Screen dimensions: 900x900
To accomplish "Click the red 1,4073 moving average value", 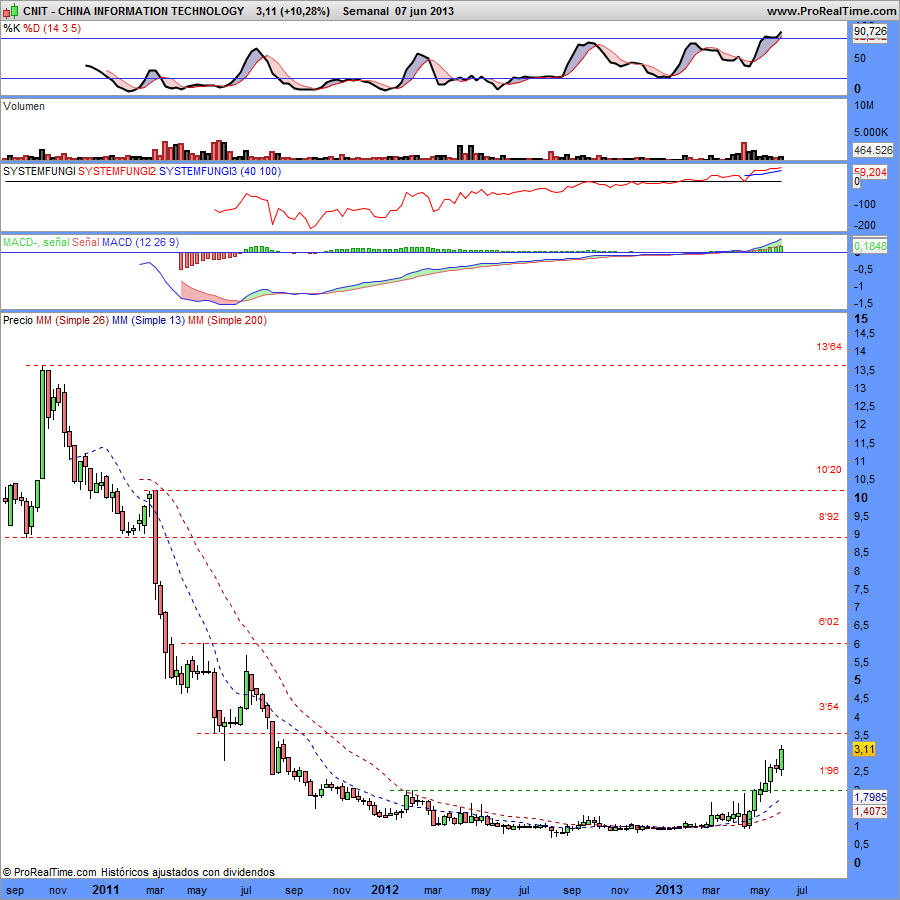I will click(870, 811).
